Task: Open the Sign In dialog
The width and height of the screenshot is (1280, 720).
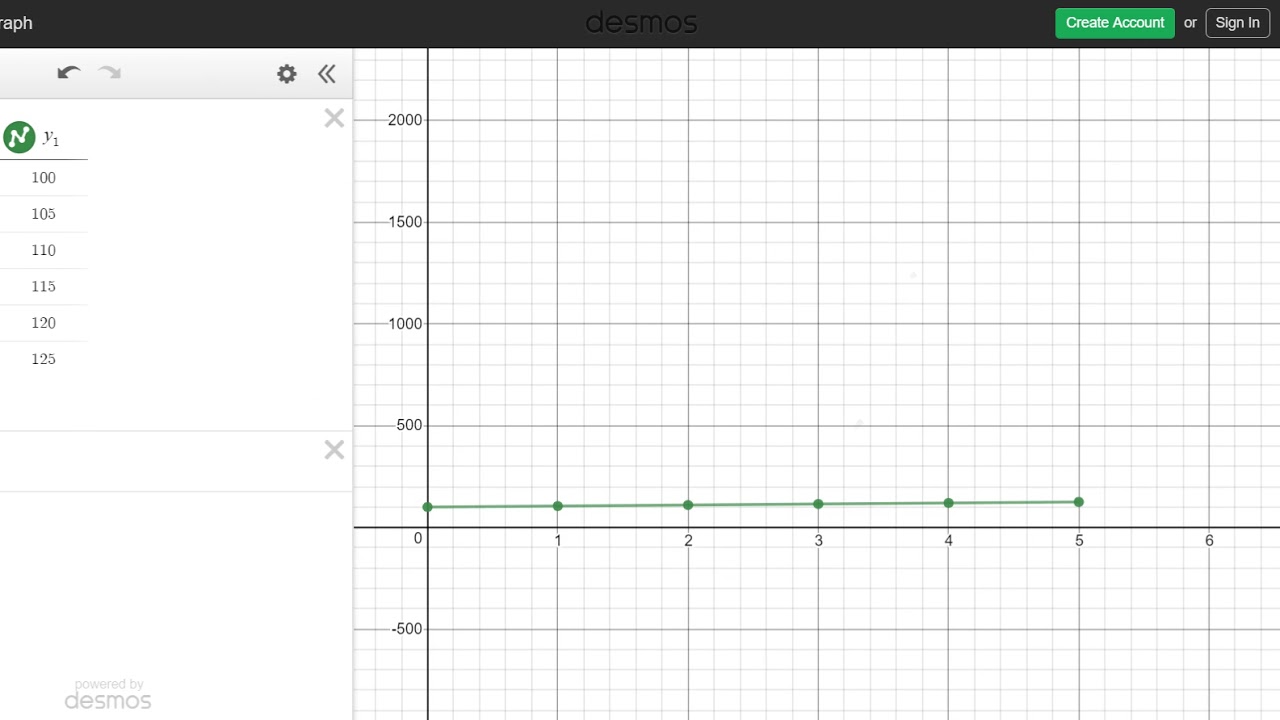Action: pyautogui.click(x=1237, y=23)
